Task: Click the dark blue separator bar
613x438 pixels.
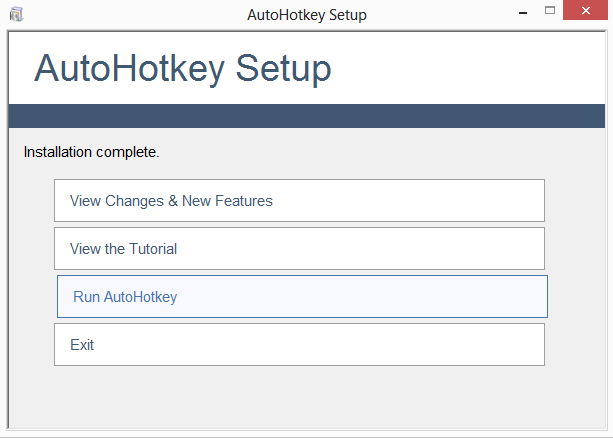Action: tap(306, 115)
